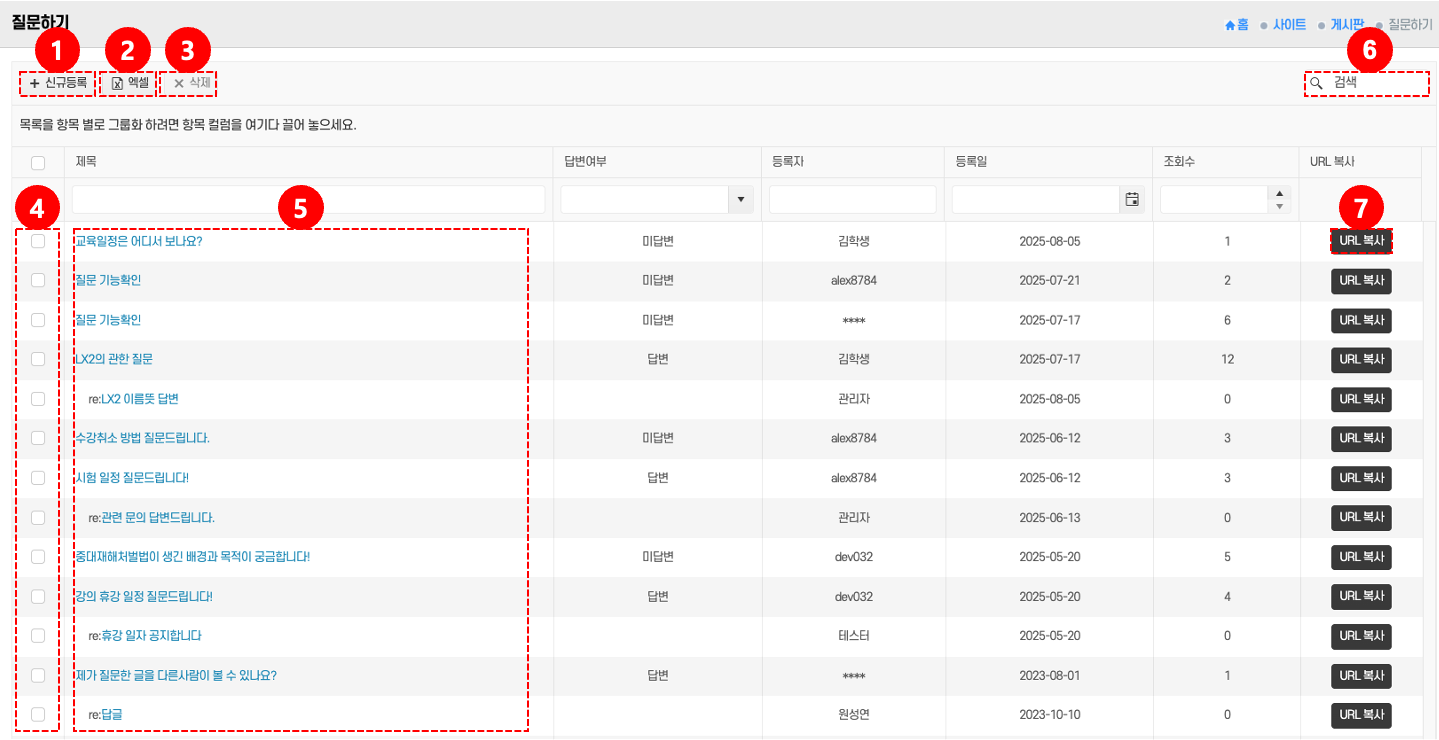Open the 답변여부 filter dropdown

click(x=740, y=200)
